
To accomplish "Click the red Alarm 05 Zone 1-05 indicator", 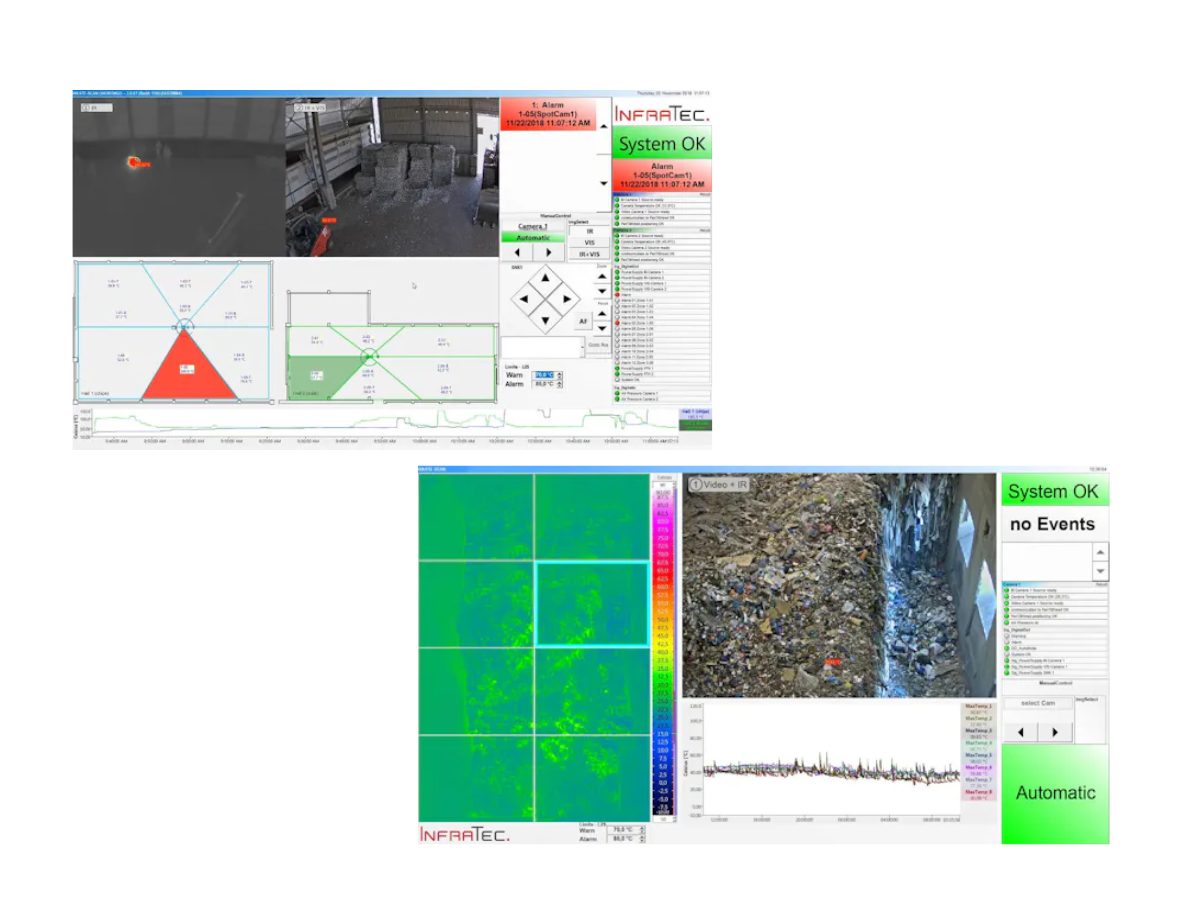I will coord(617,323).
